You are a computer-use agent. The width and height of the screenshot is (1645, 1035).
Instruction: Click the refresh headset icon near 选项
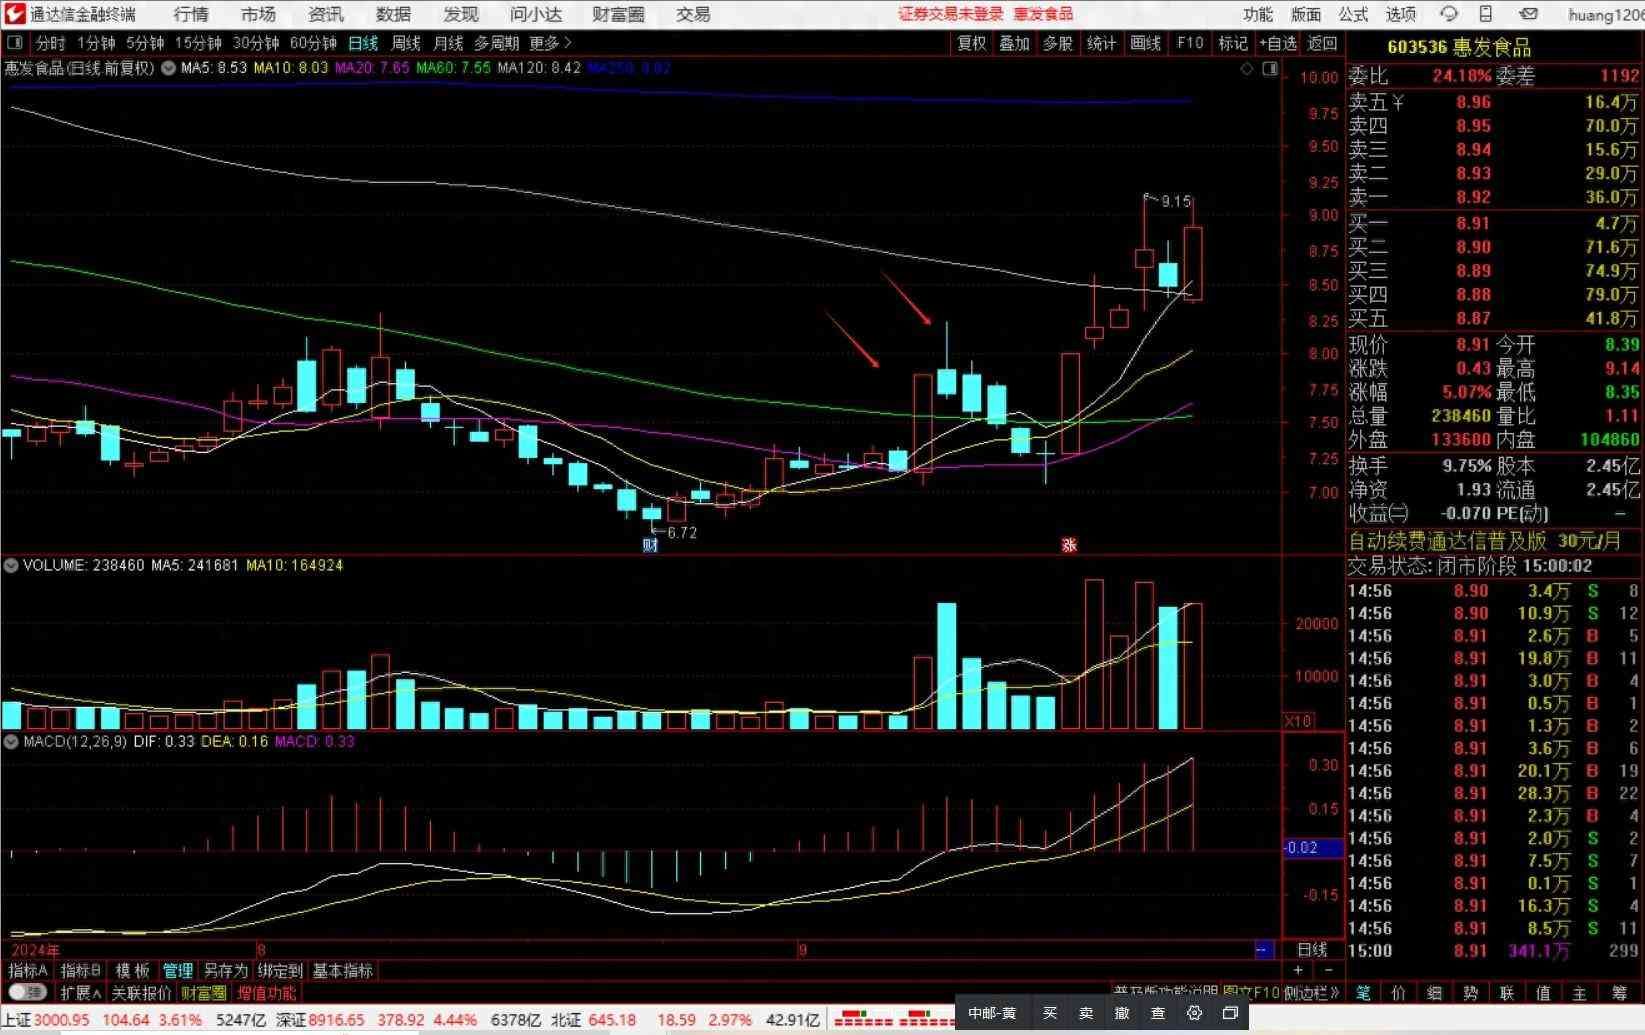click(1449, 14)
